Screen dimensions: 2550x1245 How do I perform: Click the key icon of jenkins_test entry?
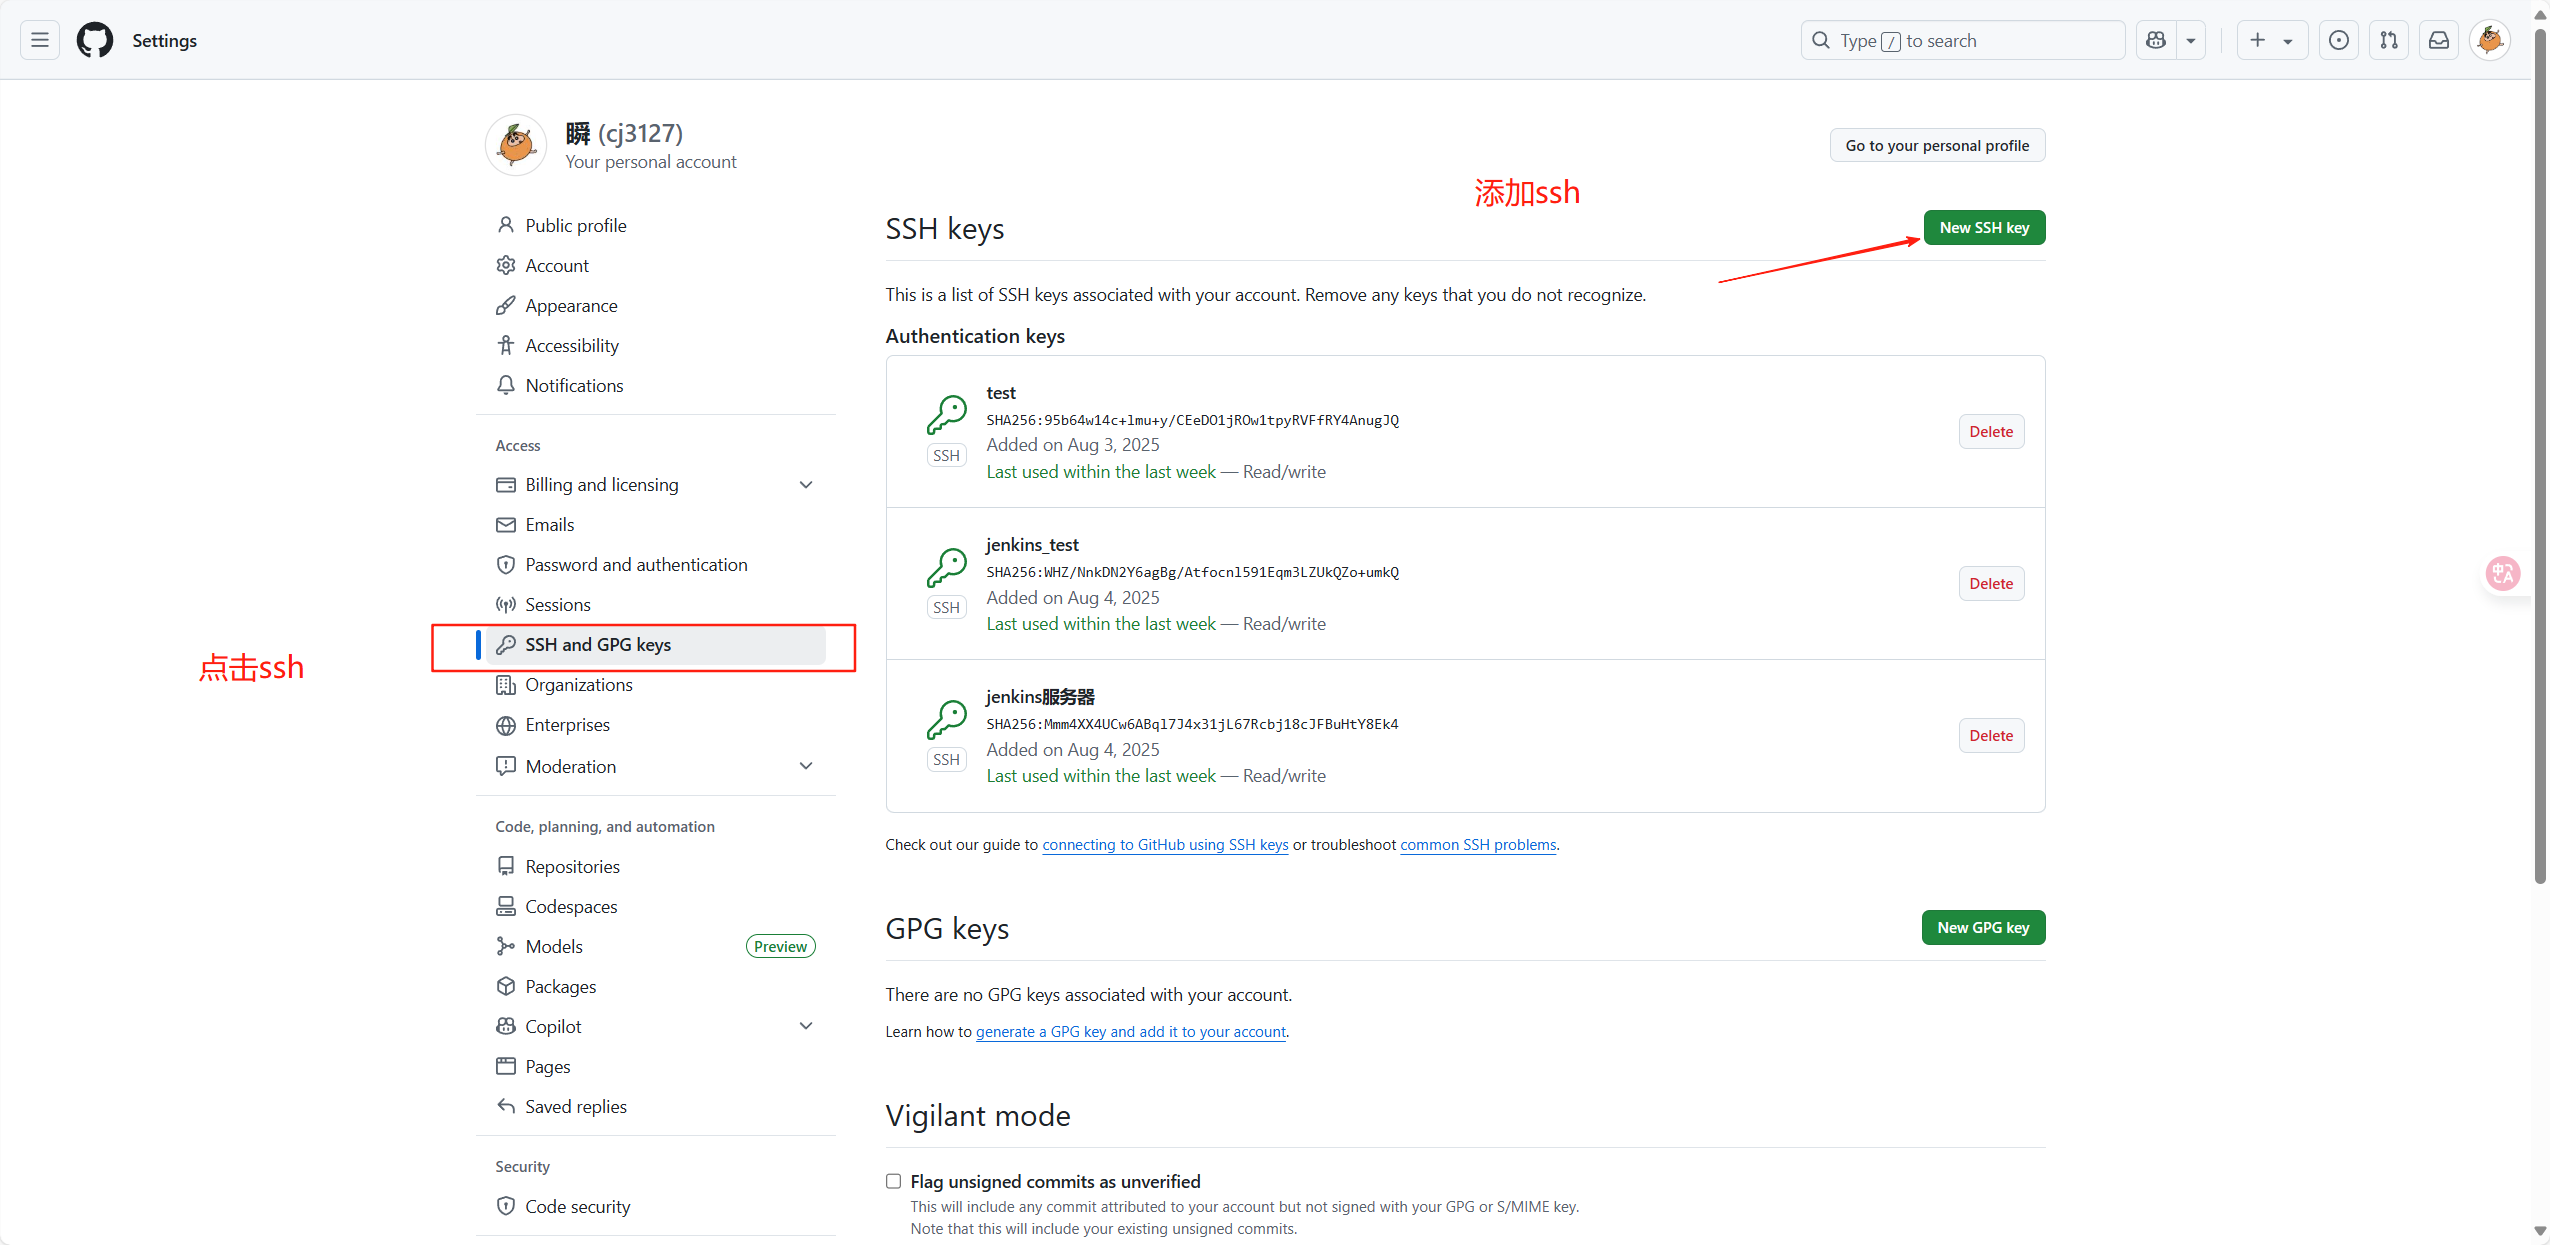coord(946,567)
